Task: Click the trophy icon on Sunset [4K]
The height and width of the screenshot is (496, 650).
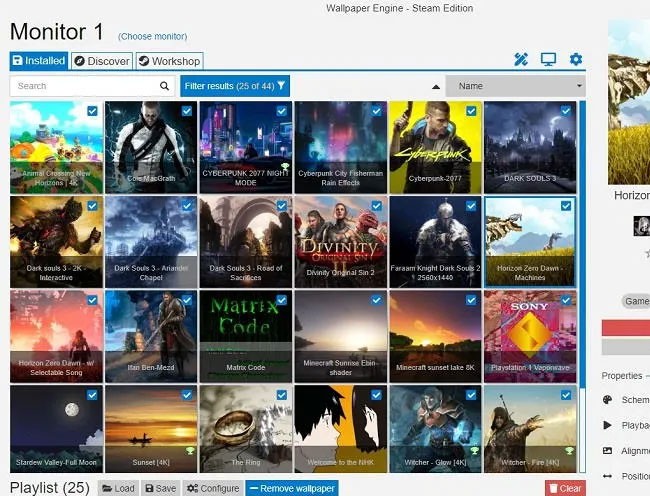Action: 188,451
